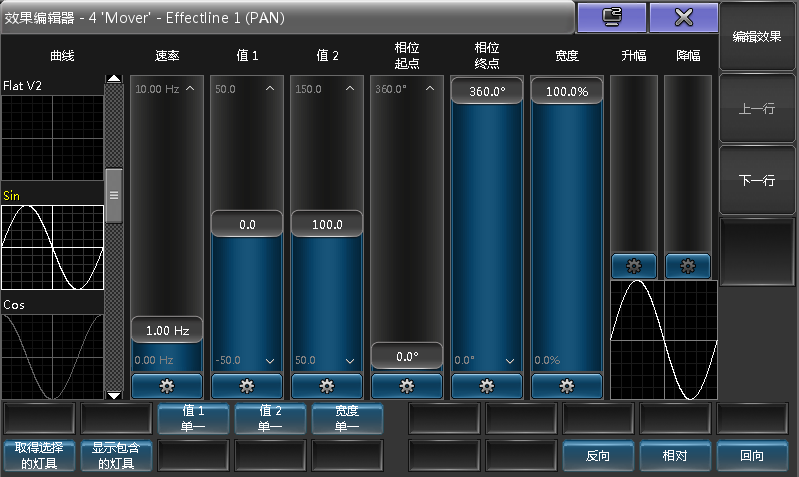Toggle the 值 2 单一 button
Image resolution: width=799 pixels, height=477 pixels.
pos(270,418)
